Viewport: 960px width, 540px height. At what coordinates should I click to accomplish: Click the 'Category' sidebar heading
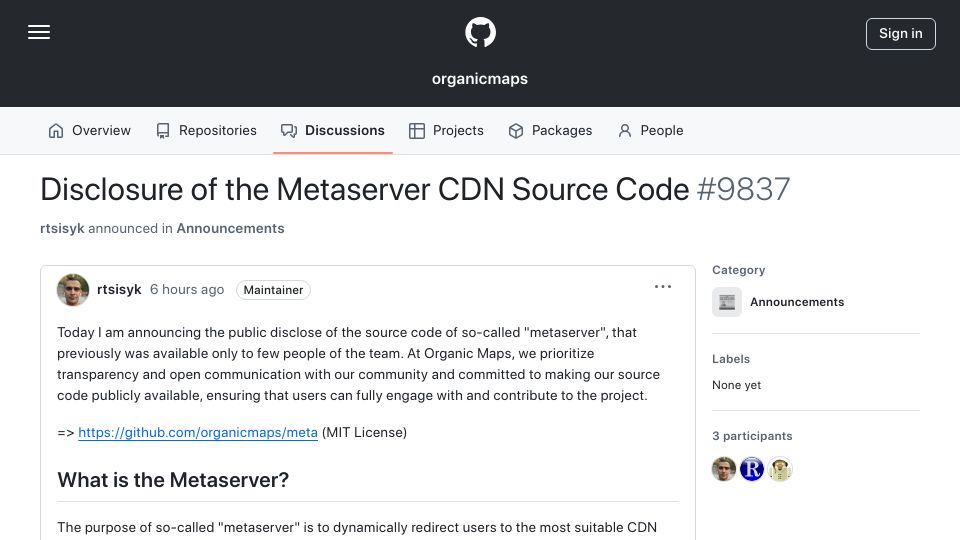pos(738,270)
